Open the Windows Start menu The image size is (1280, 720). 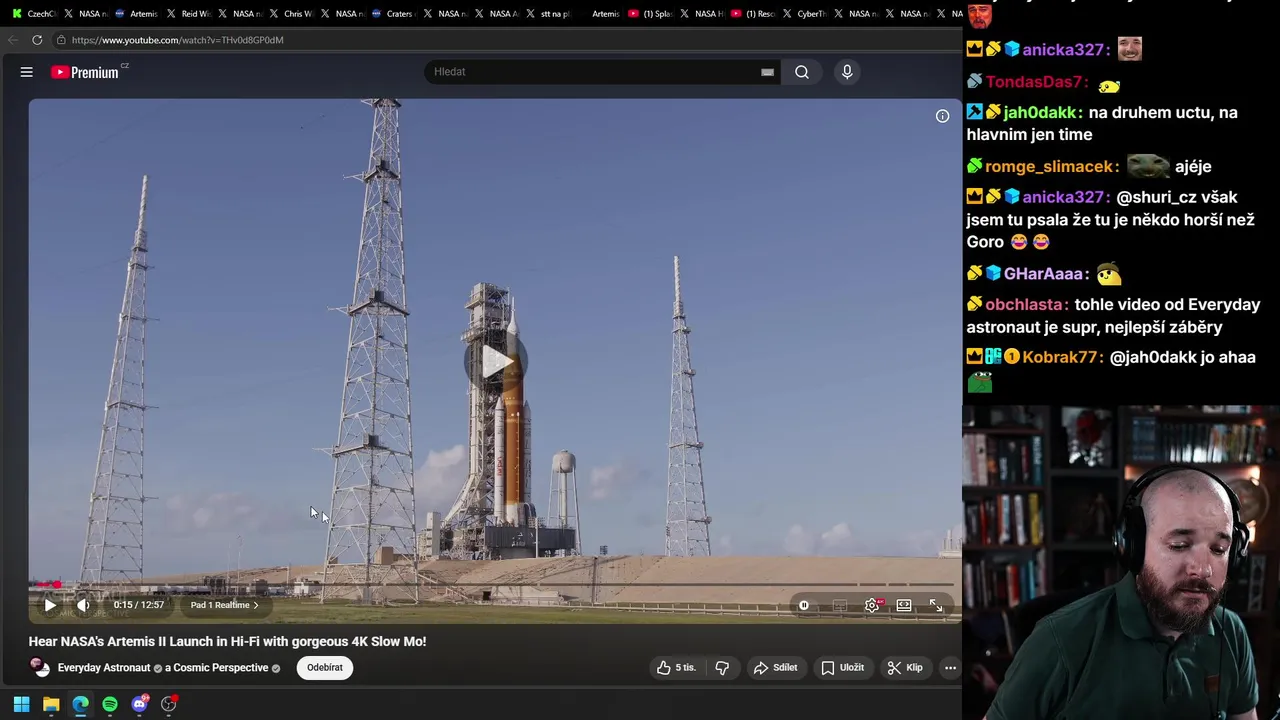tap(21, 704)
